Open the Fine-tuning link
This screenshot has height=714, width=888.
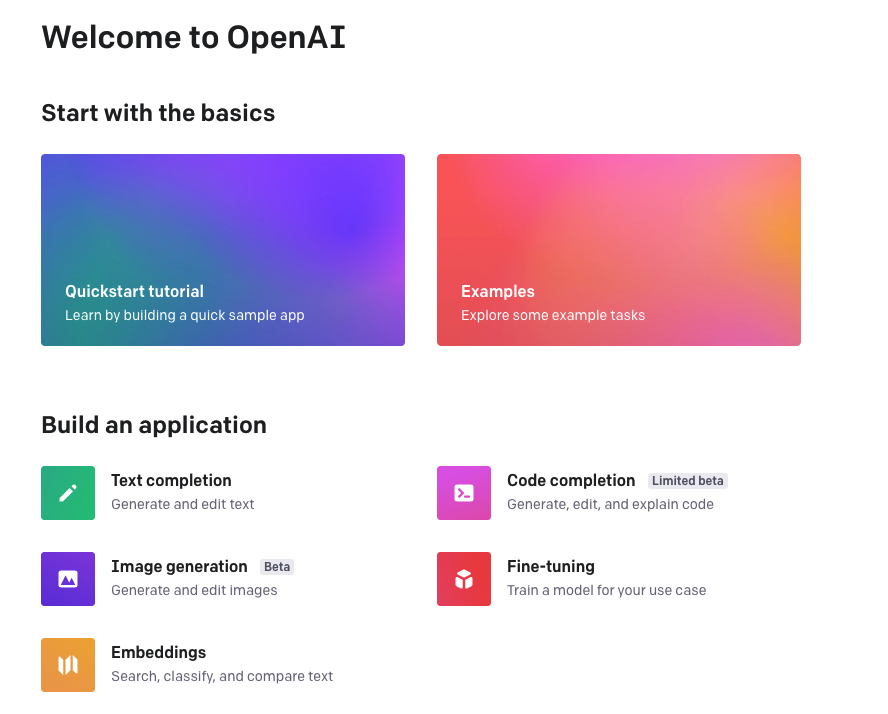550,566
